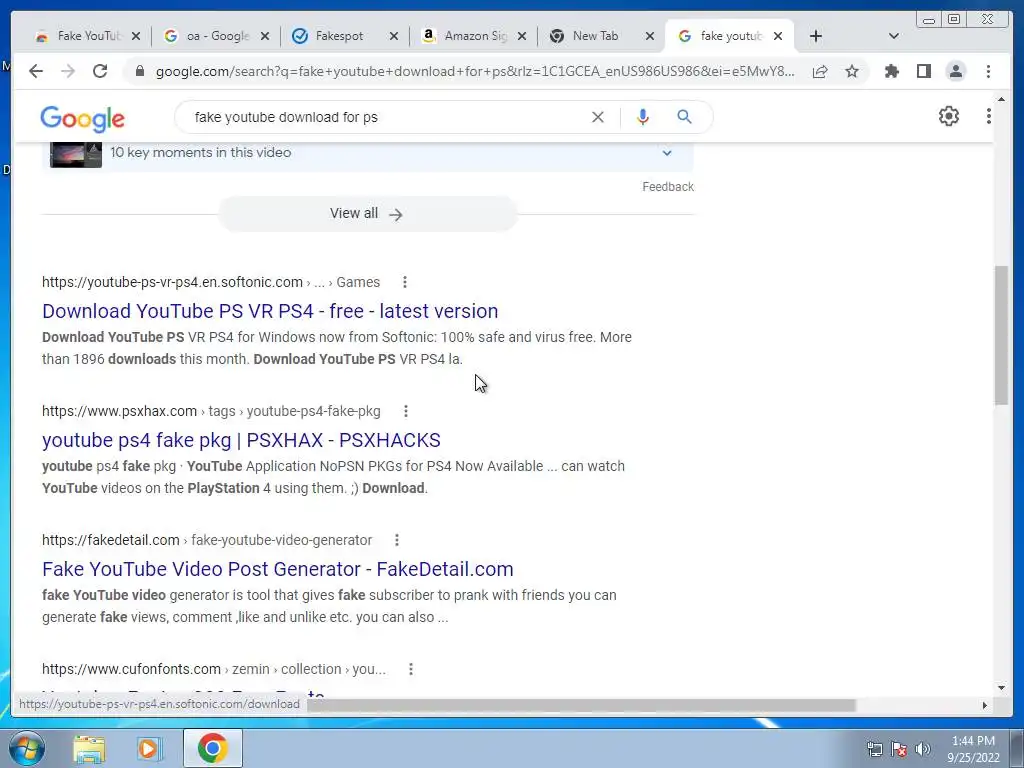Open Windows Explorer from taskbar

(89, 749)
